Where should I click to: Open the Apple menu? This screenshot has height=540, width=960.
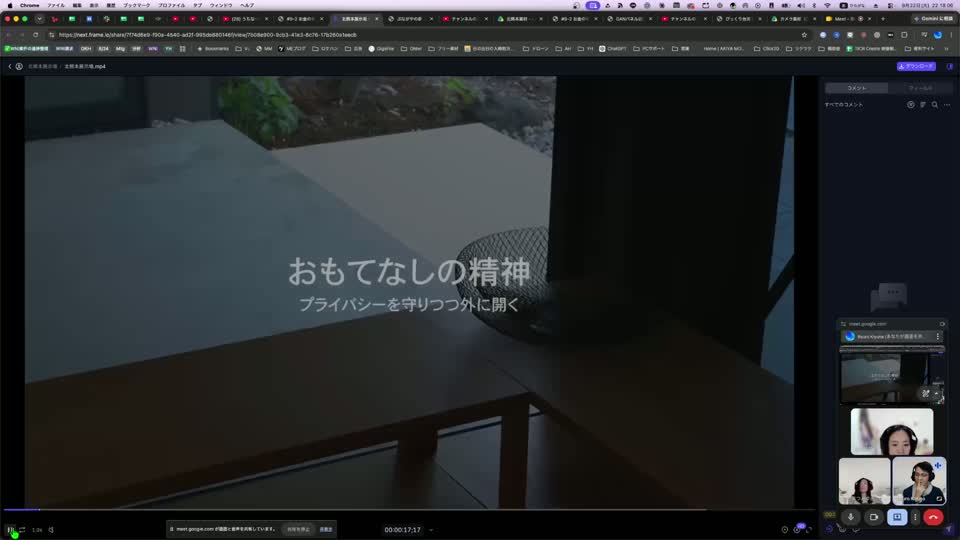9,5
